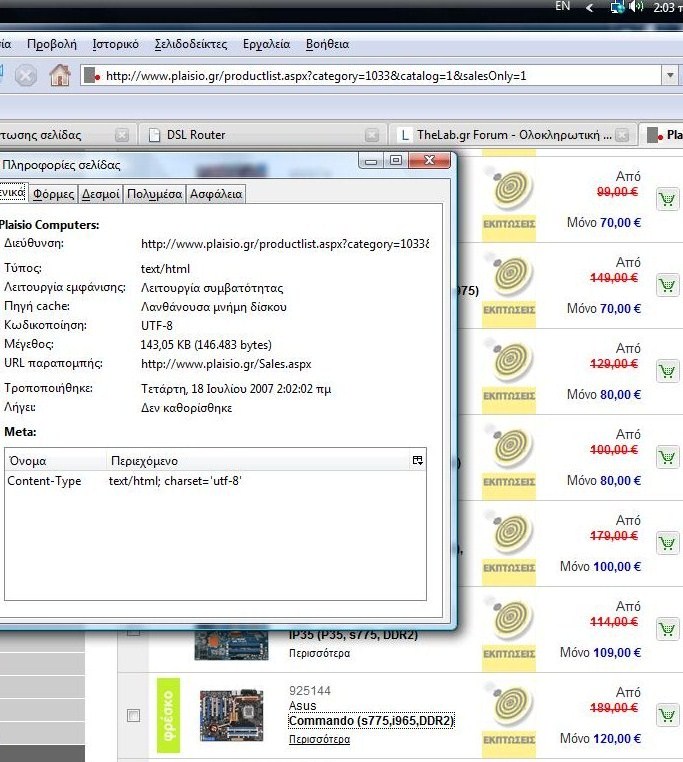Screen dimensions: 683x762
Task: Expand hidden system tray icons arrow
Action: 590,7
